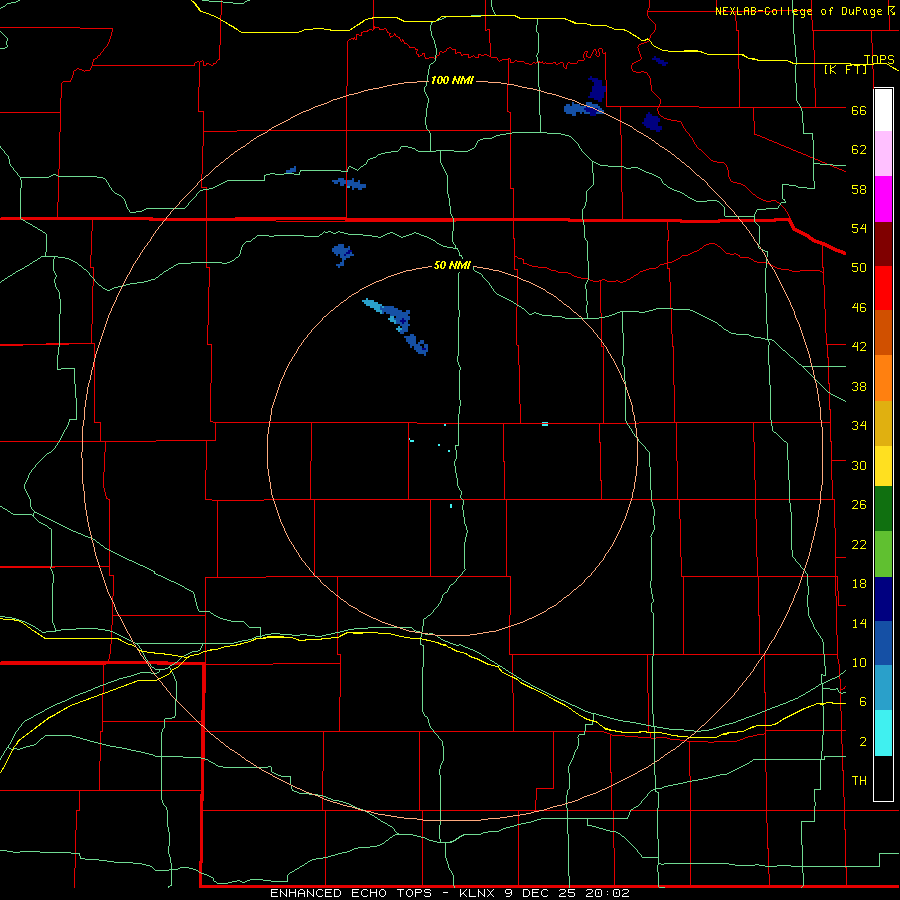Image resolution: width=900 pixels, height=900 pixels.
Task: Click the legend value 38
Action: pos(859,386)
